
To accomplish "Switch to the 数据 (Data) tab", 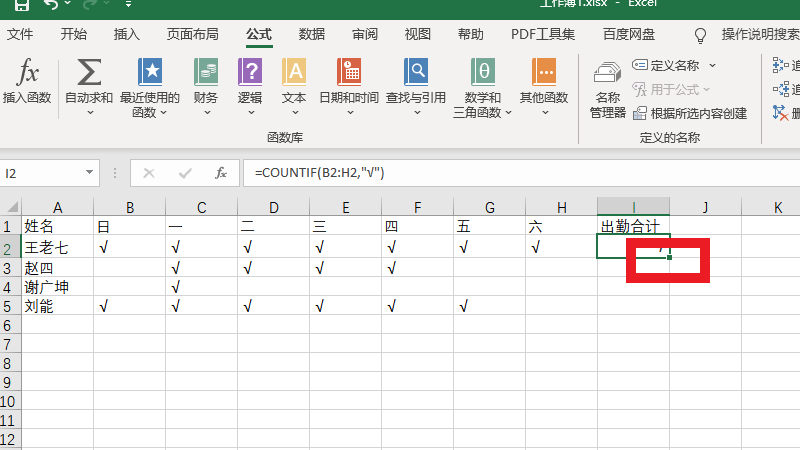I will pos(311,34).
